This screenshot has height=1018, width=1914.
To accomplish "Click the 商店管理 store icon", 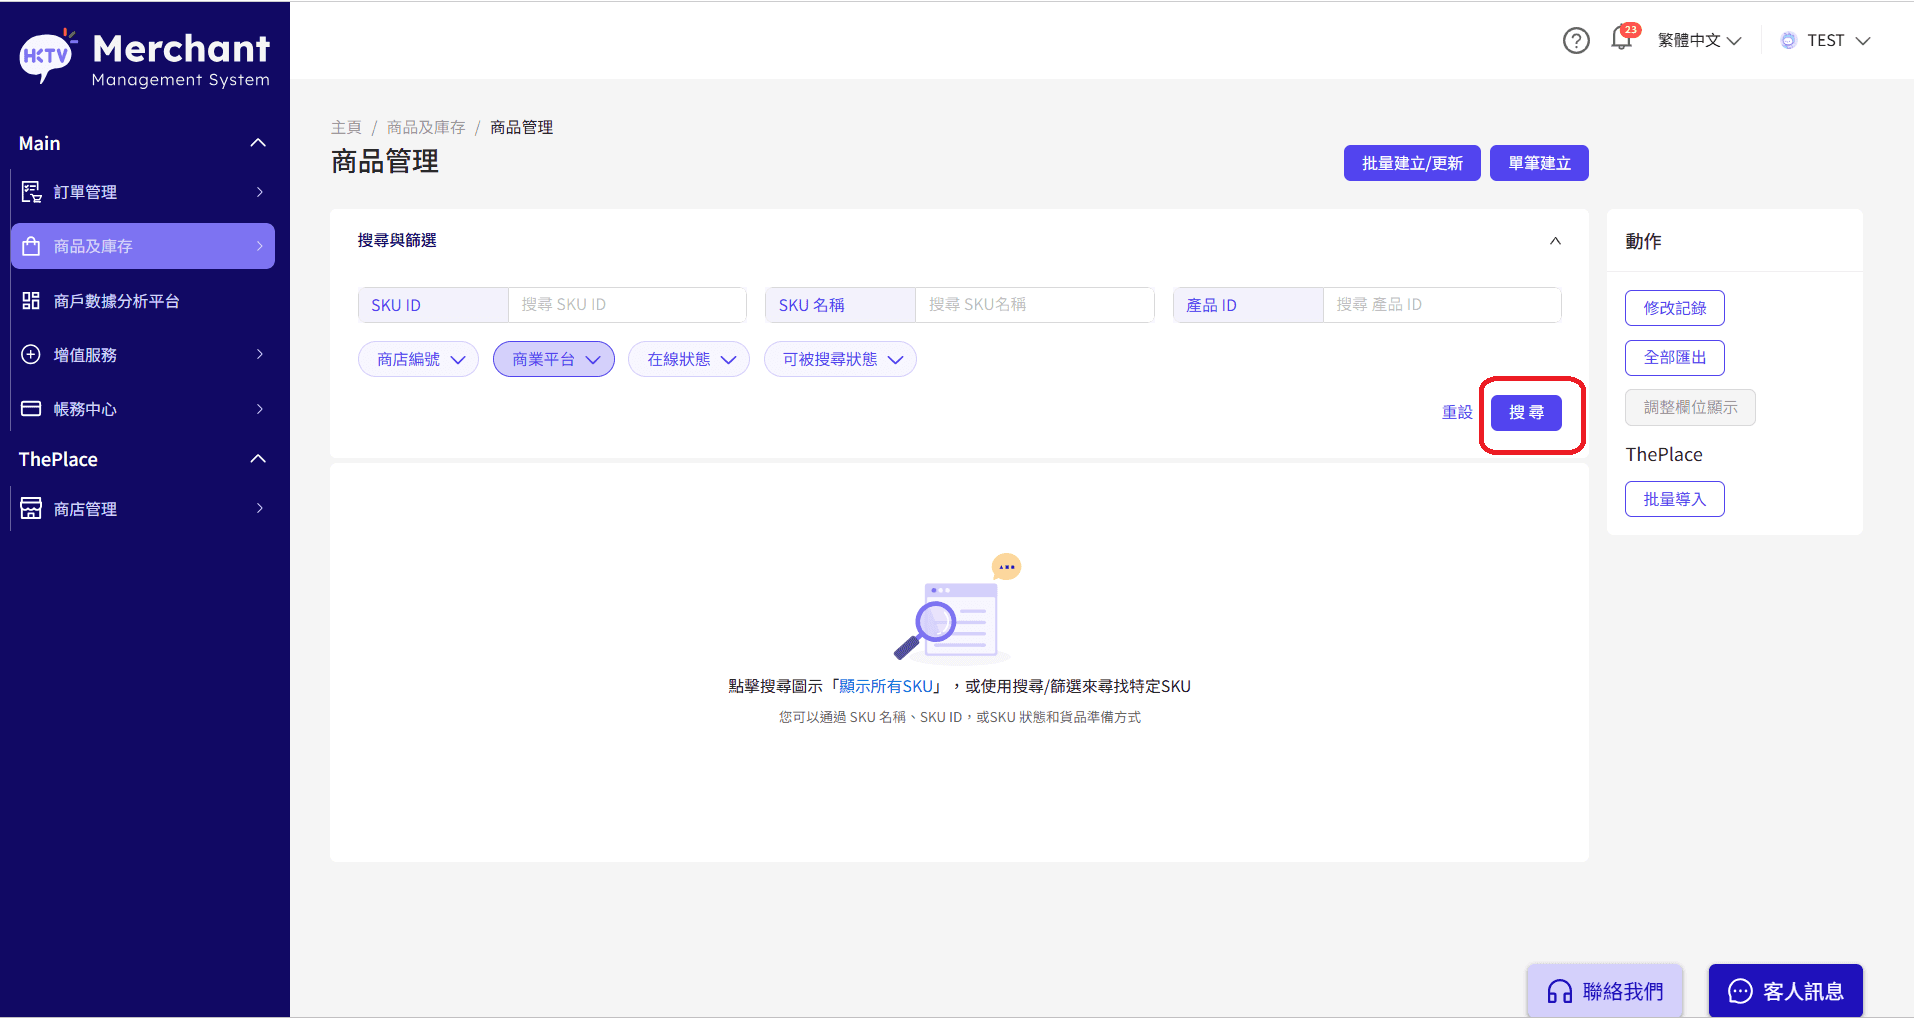I will tap(31, 508).
